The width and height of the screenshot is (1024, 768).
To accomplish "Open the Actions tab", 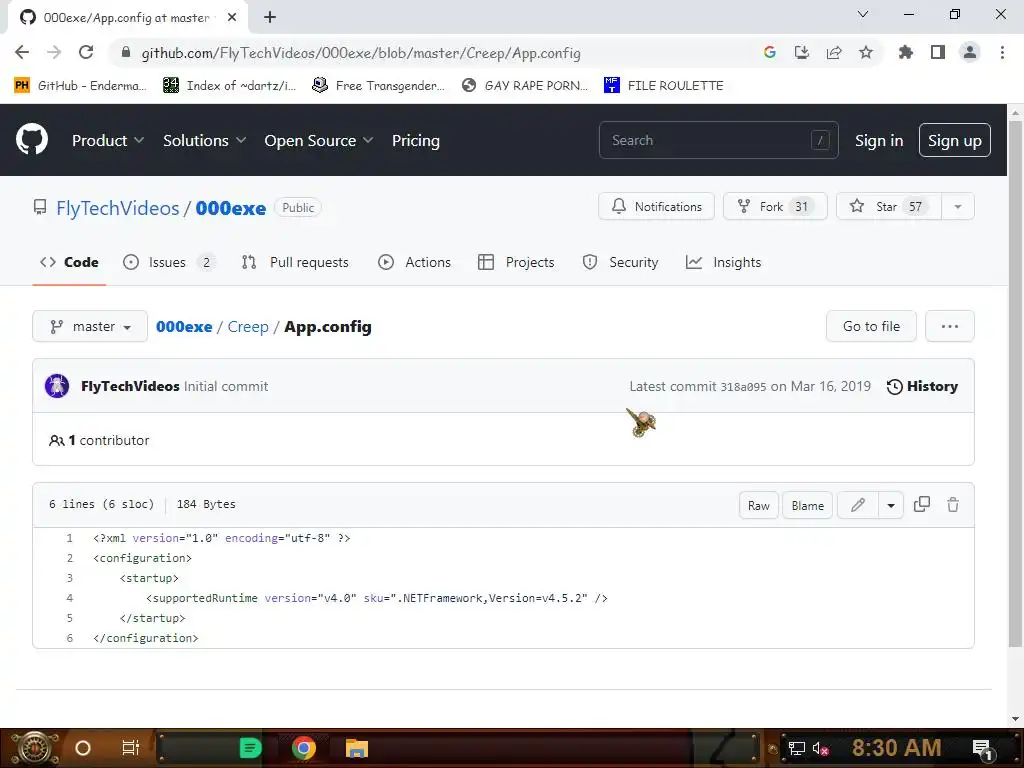I will (x=414, y=262).
